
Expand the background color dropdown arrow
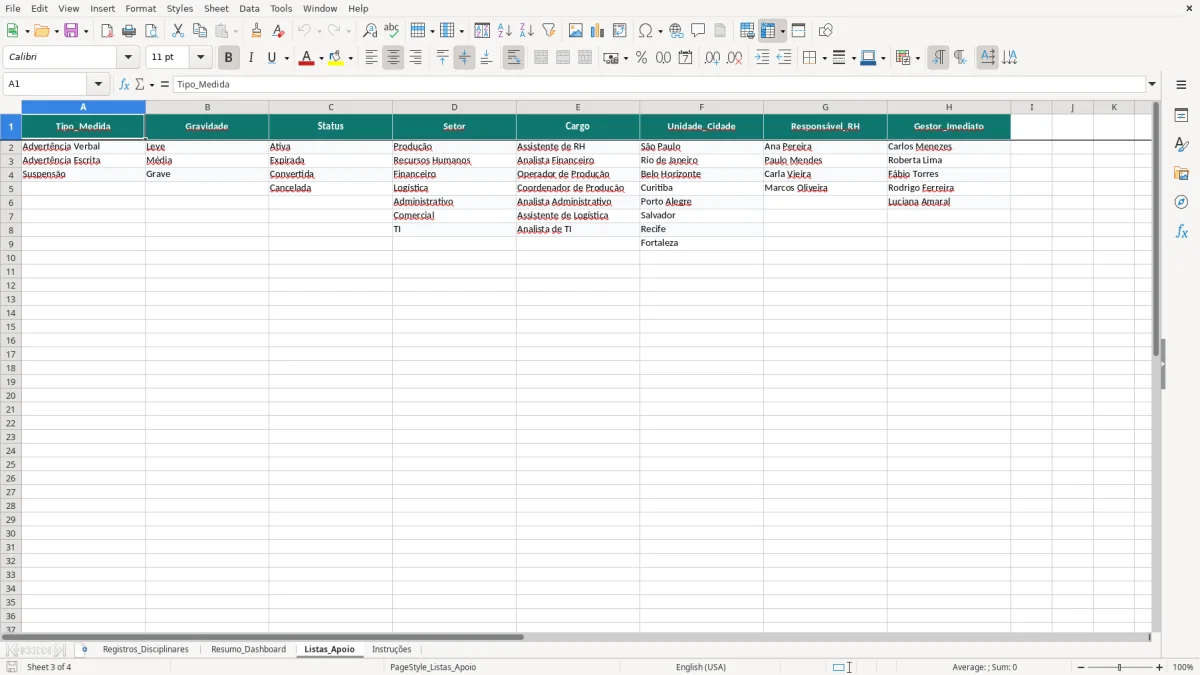(x=351, y=58)
